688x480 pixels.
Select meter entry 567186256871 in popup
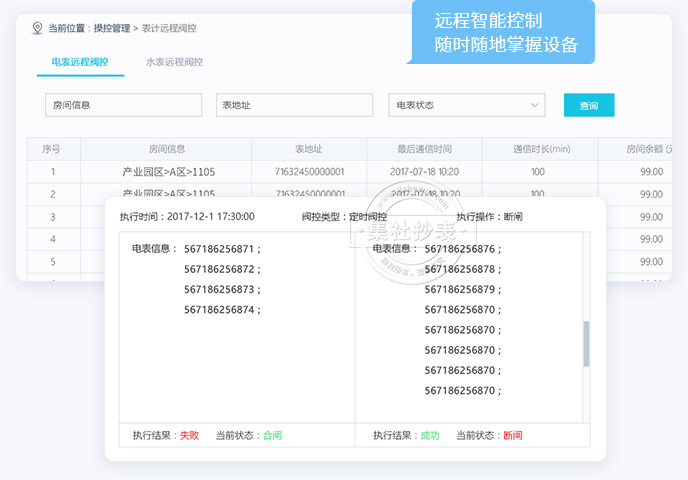[x=220, y=249]
